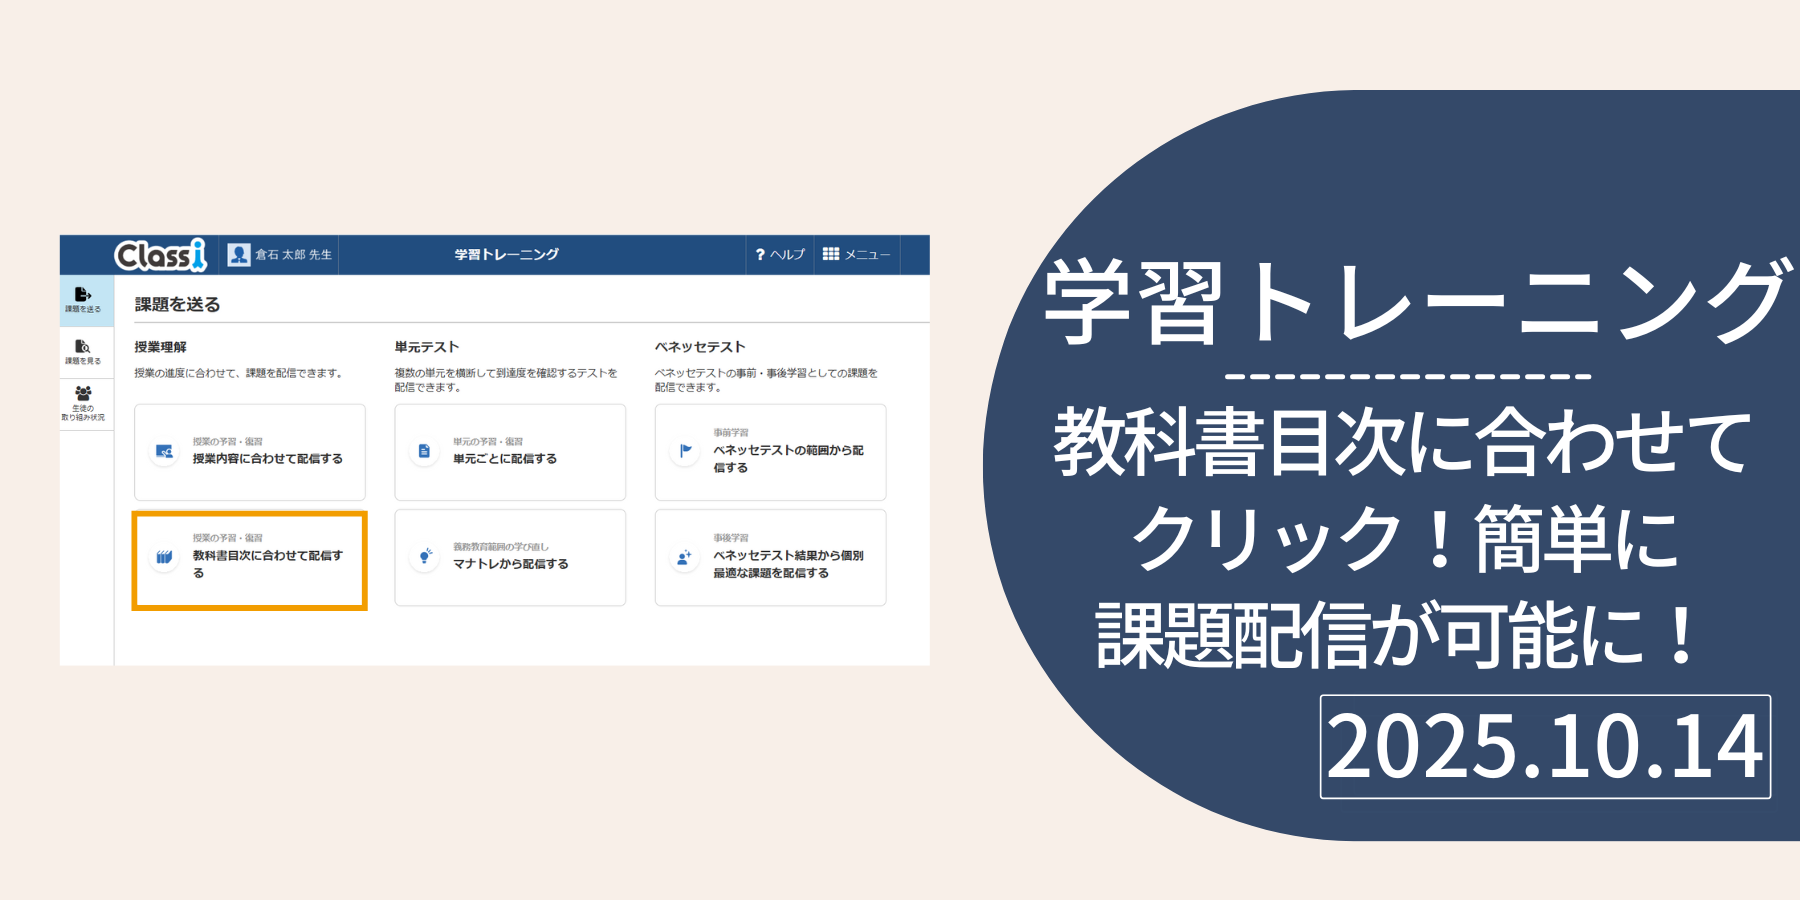
Task: Open ベネッセテスト結果から個別最適な課題を配信する card
Action: click(x=770, y=557)
